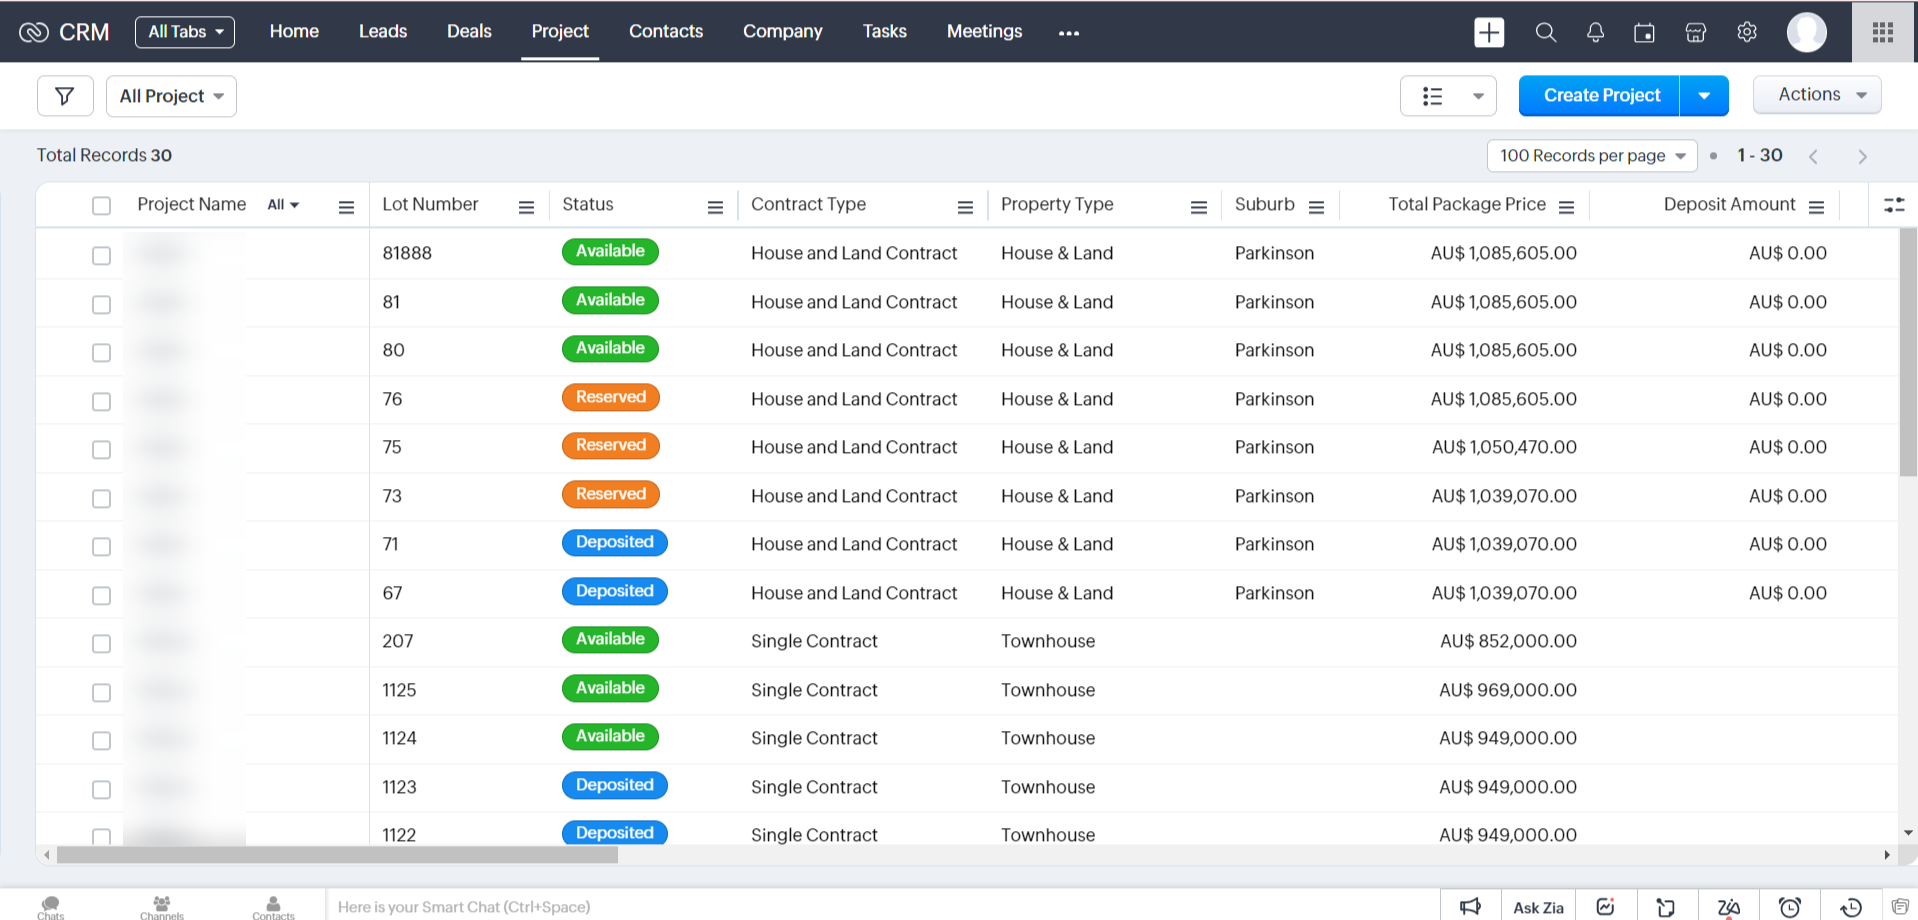Click the announcements megaphone icon
Screen dimensions: 1918x920
point(1470,906)
